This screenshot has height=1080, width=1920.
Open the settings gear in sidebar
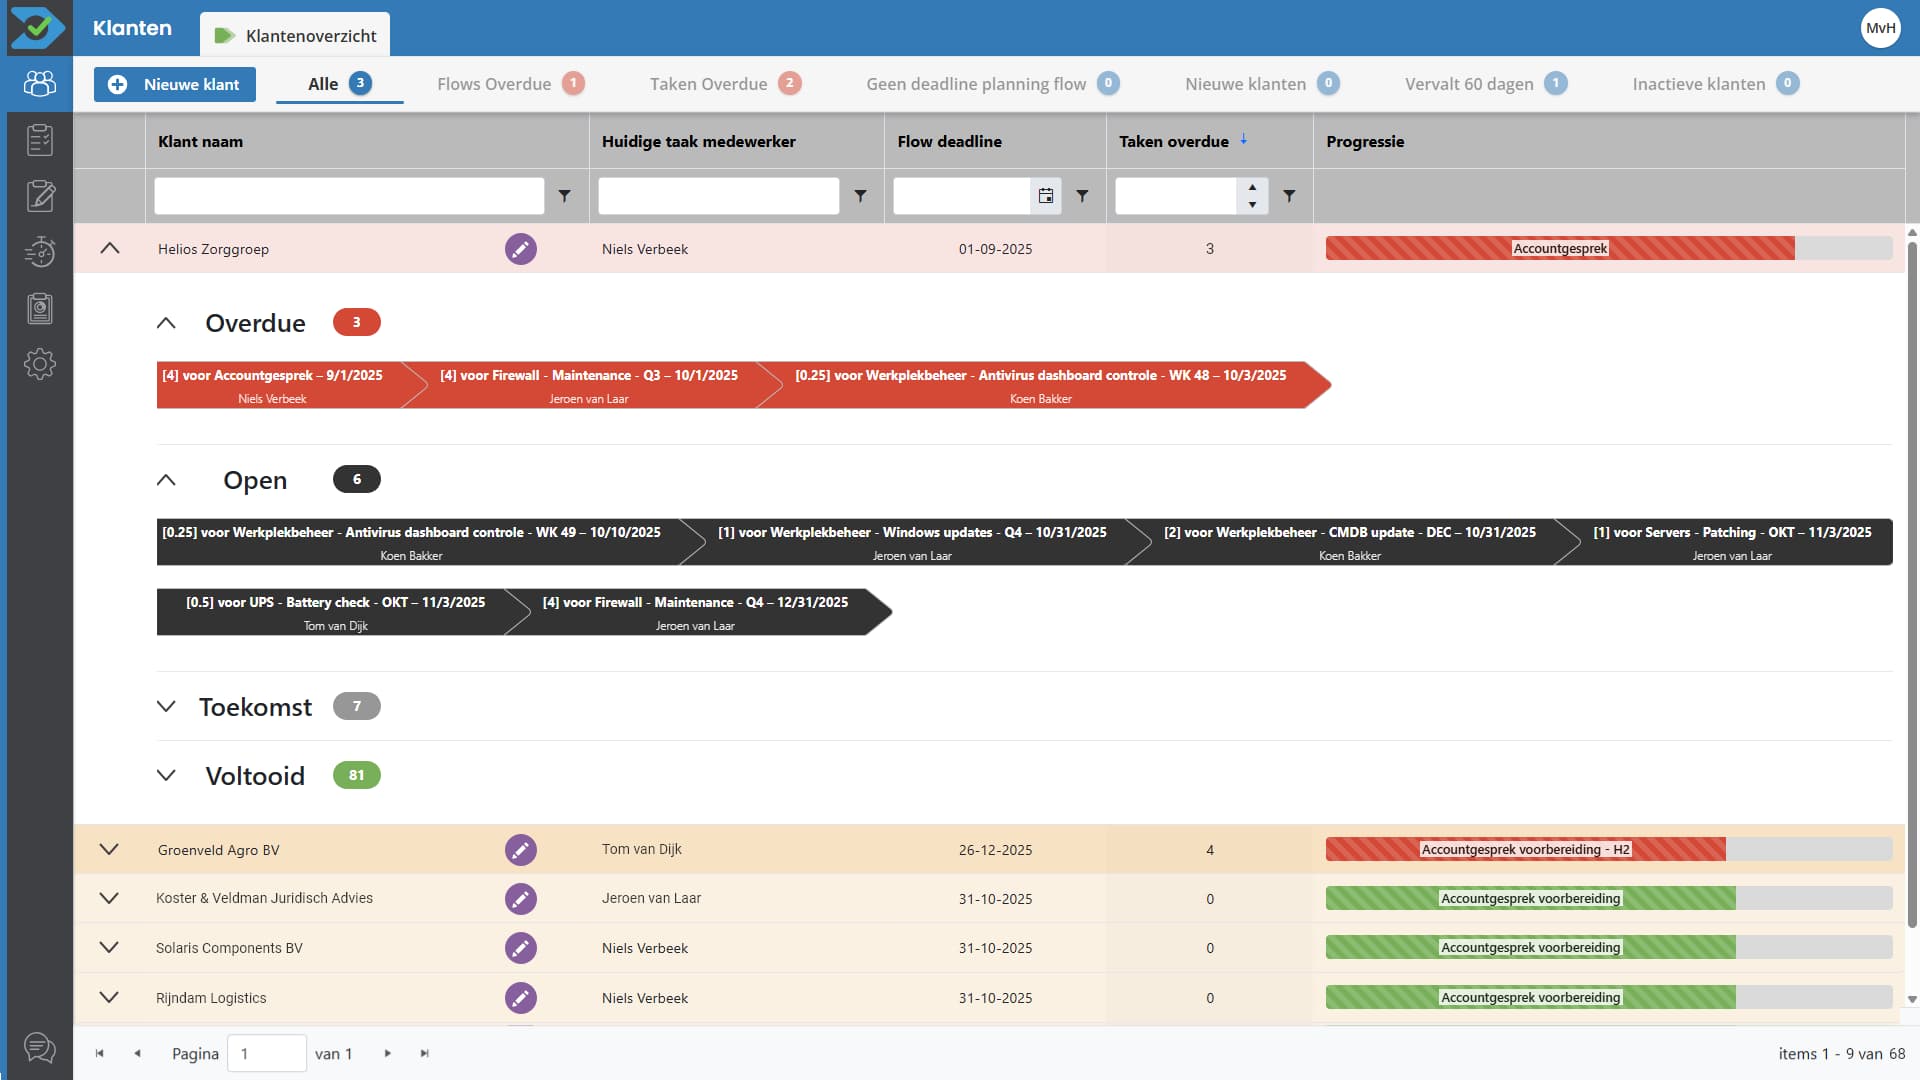(x=40, y=364)
